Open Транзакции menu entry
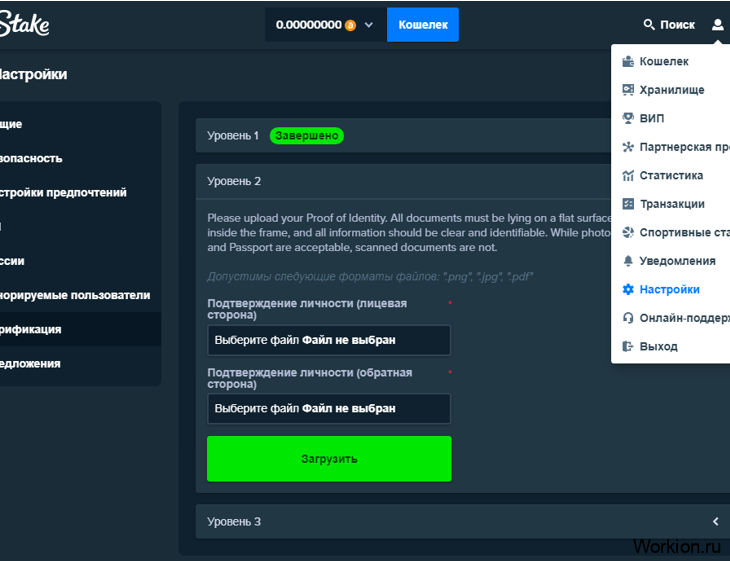 (670, 203)
